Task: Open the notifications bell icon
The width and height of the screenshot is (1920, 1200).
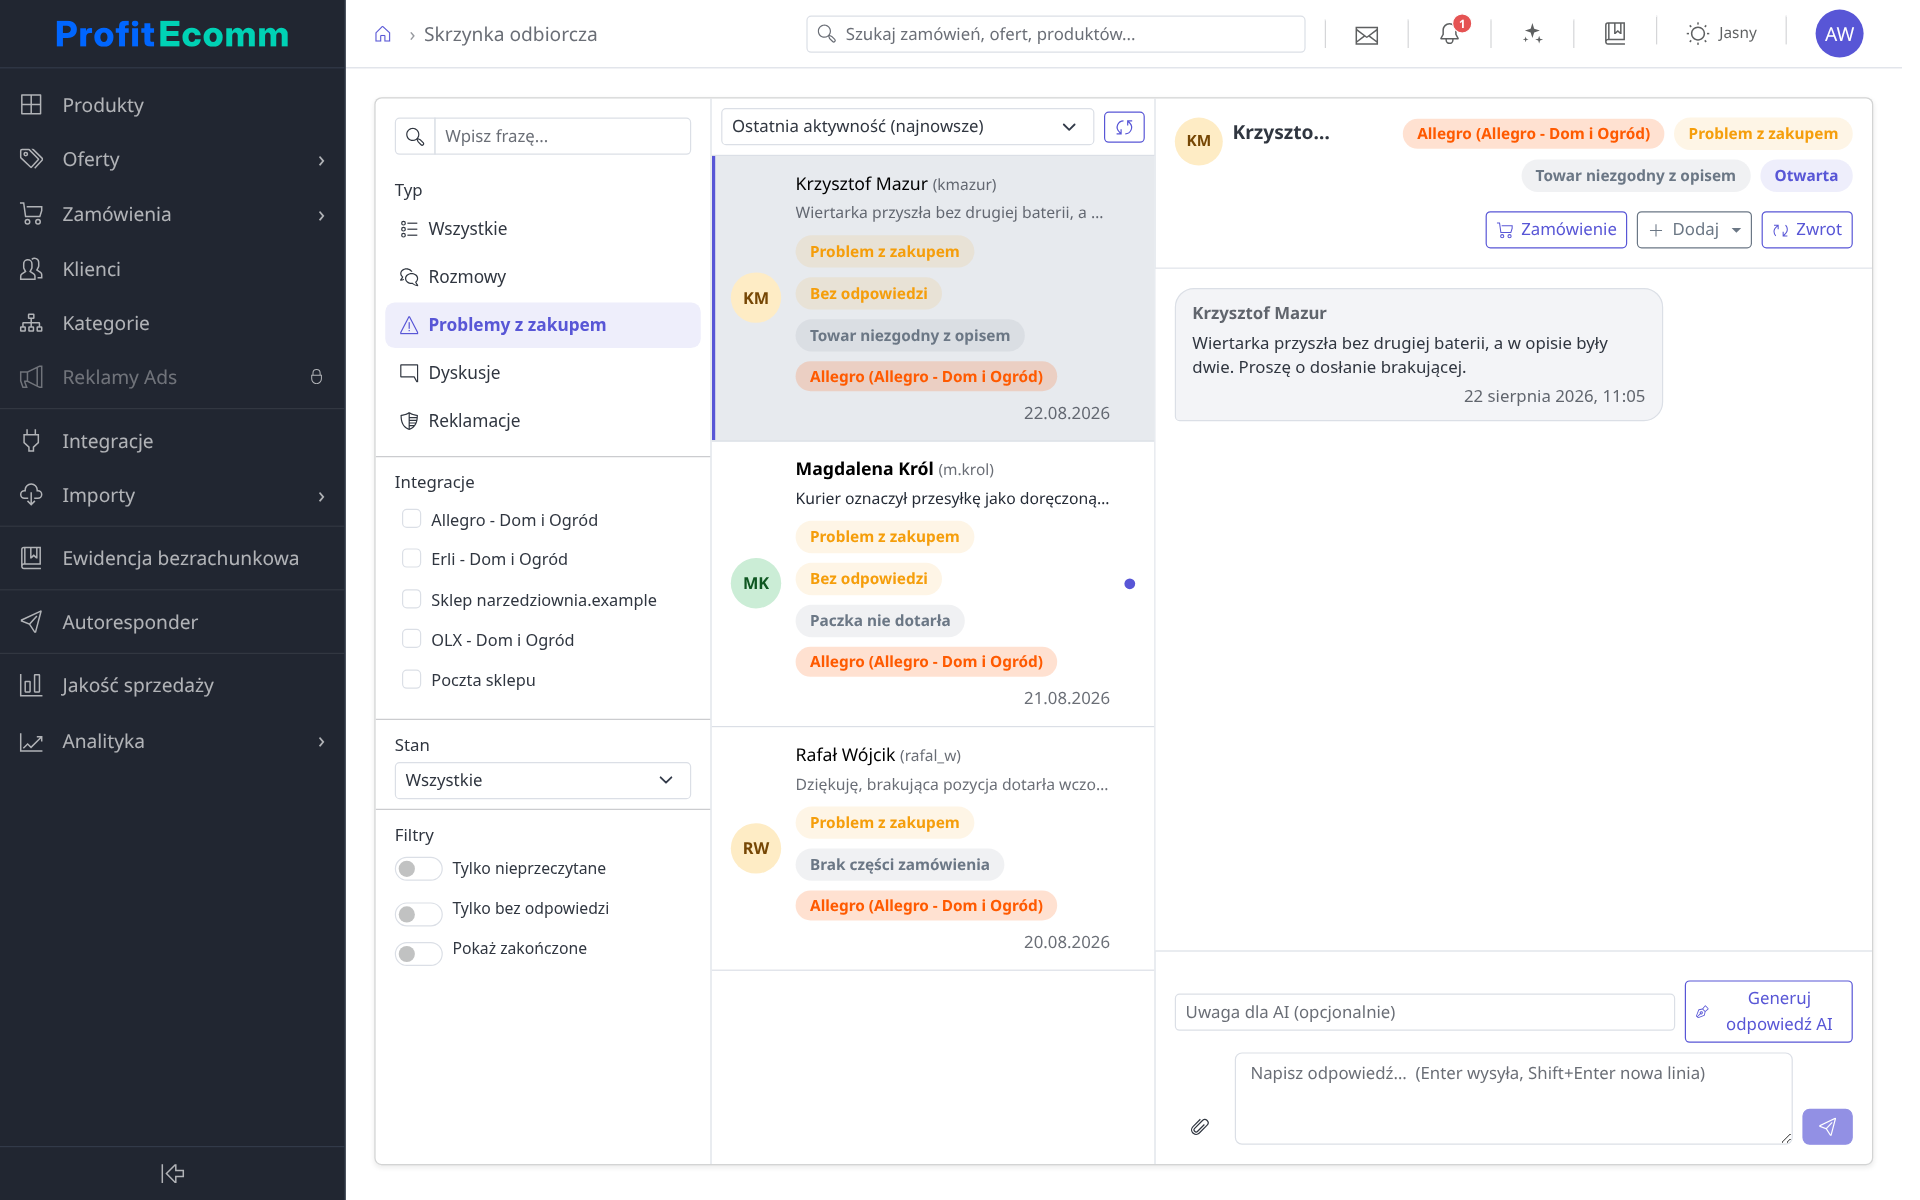Action: coord(1449,33)
